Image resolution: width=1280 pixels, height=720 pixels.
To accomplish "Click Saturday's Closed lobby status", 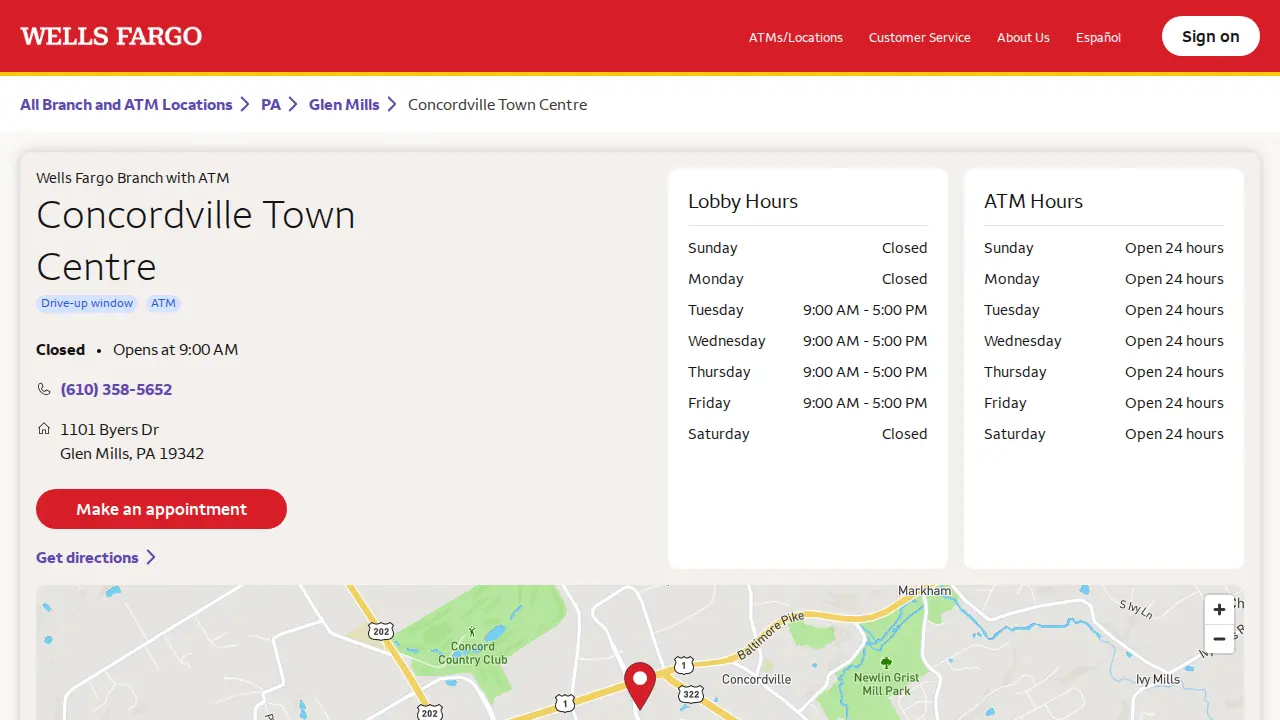I will click(905, 434).
